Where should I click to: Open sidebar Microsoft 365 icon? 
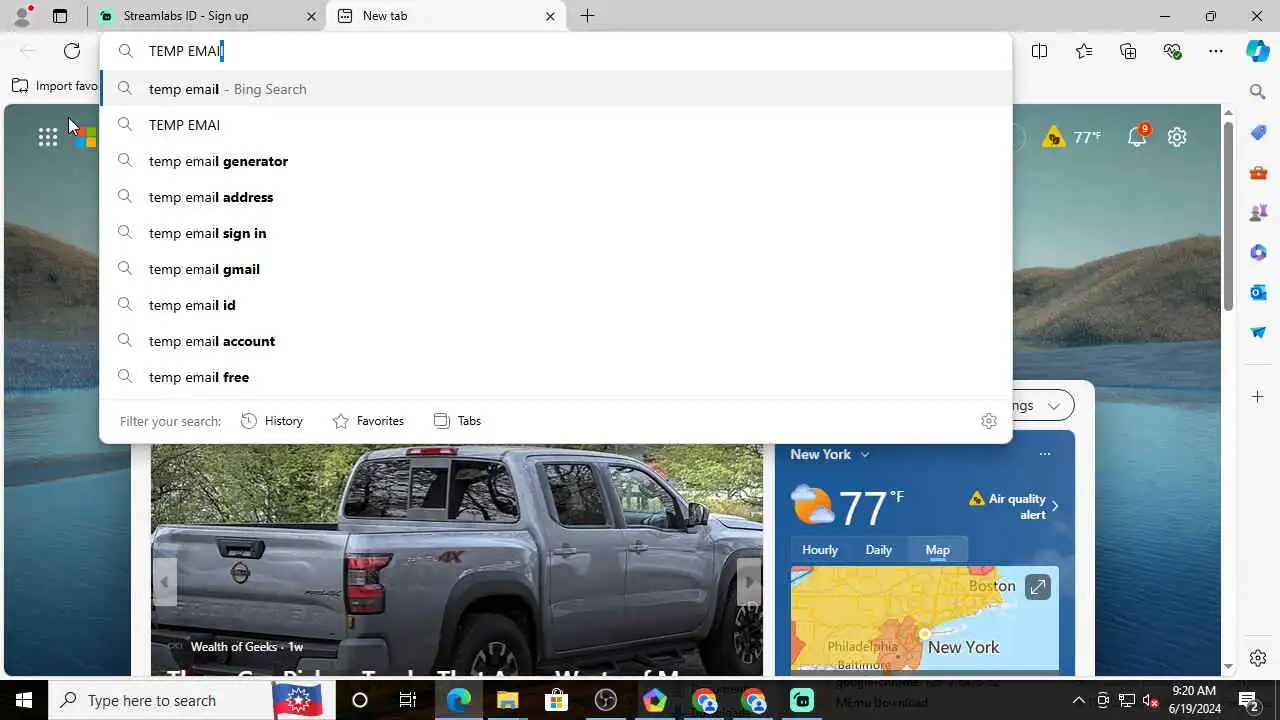(1258, 252)
